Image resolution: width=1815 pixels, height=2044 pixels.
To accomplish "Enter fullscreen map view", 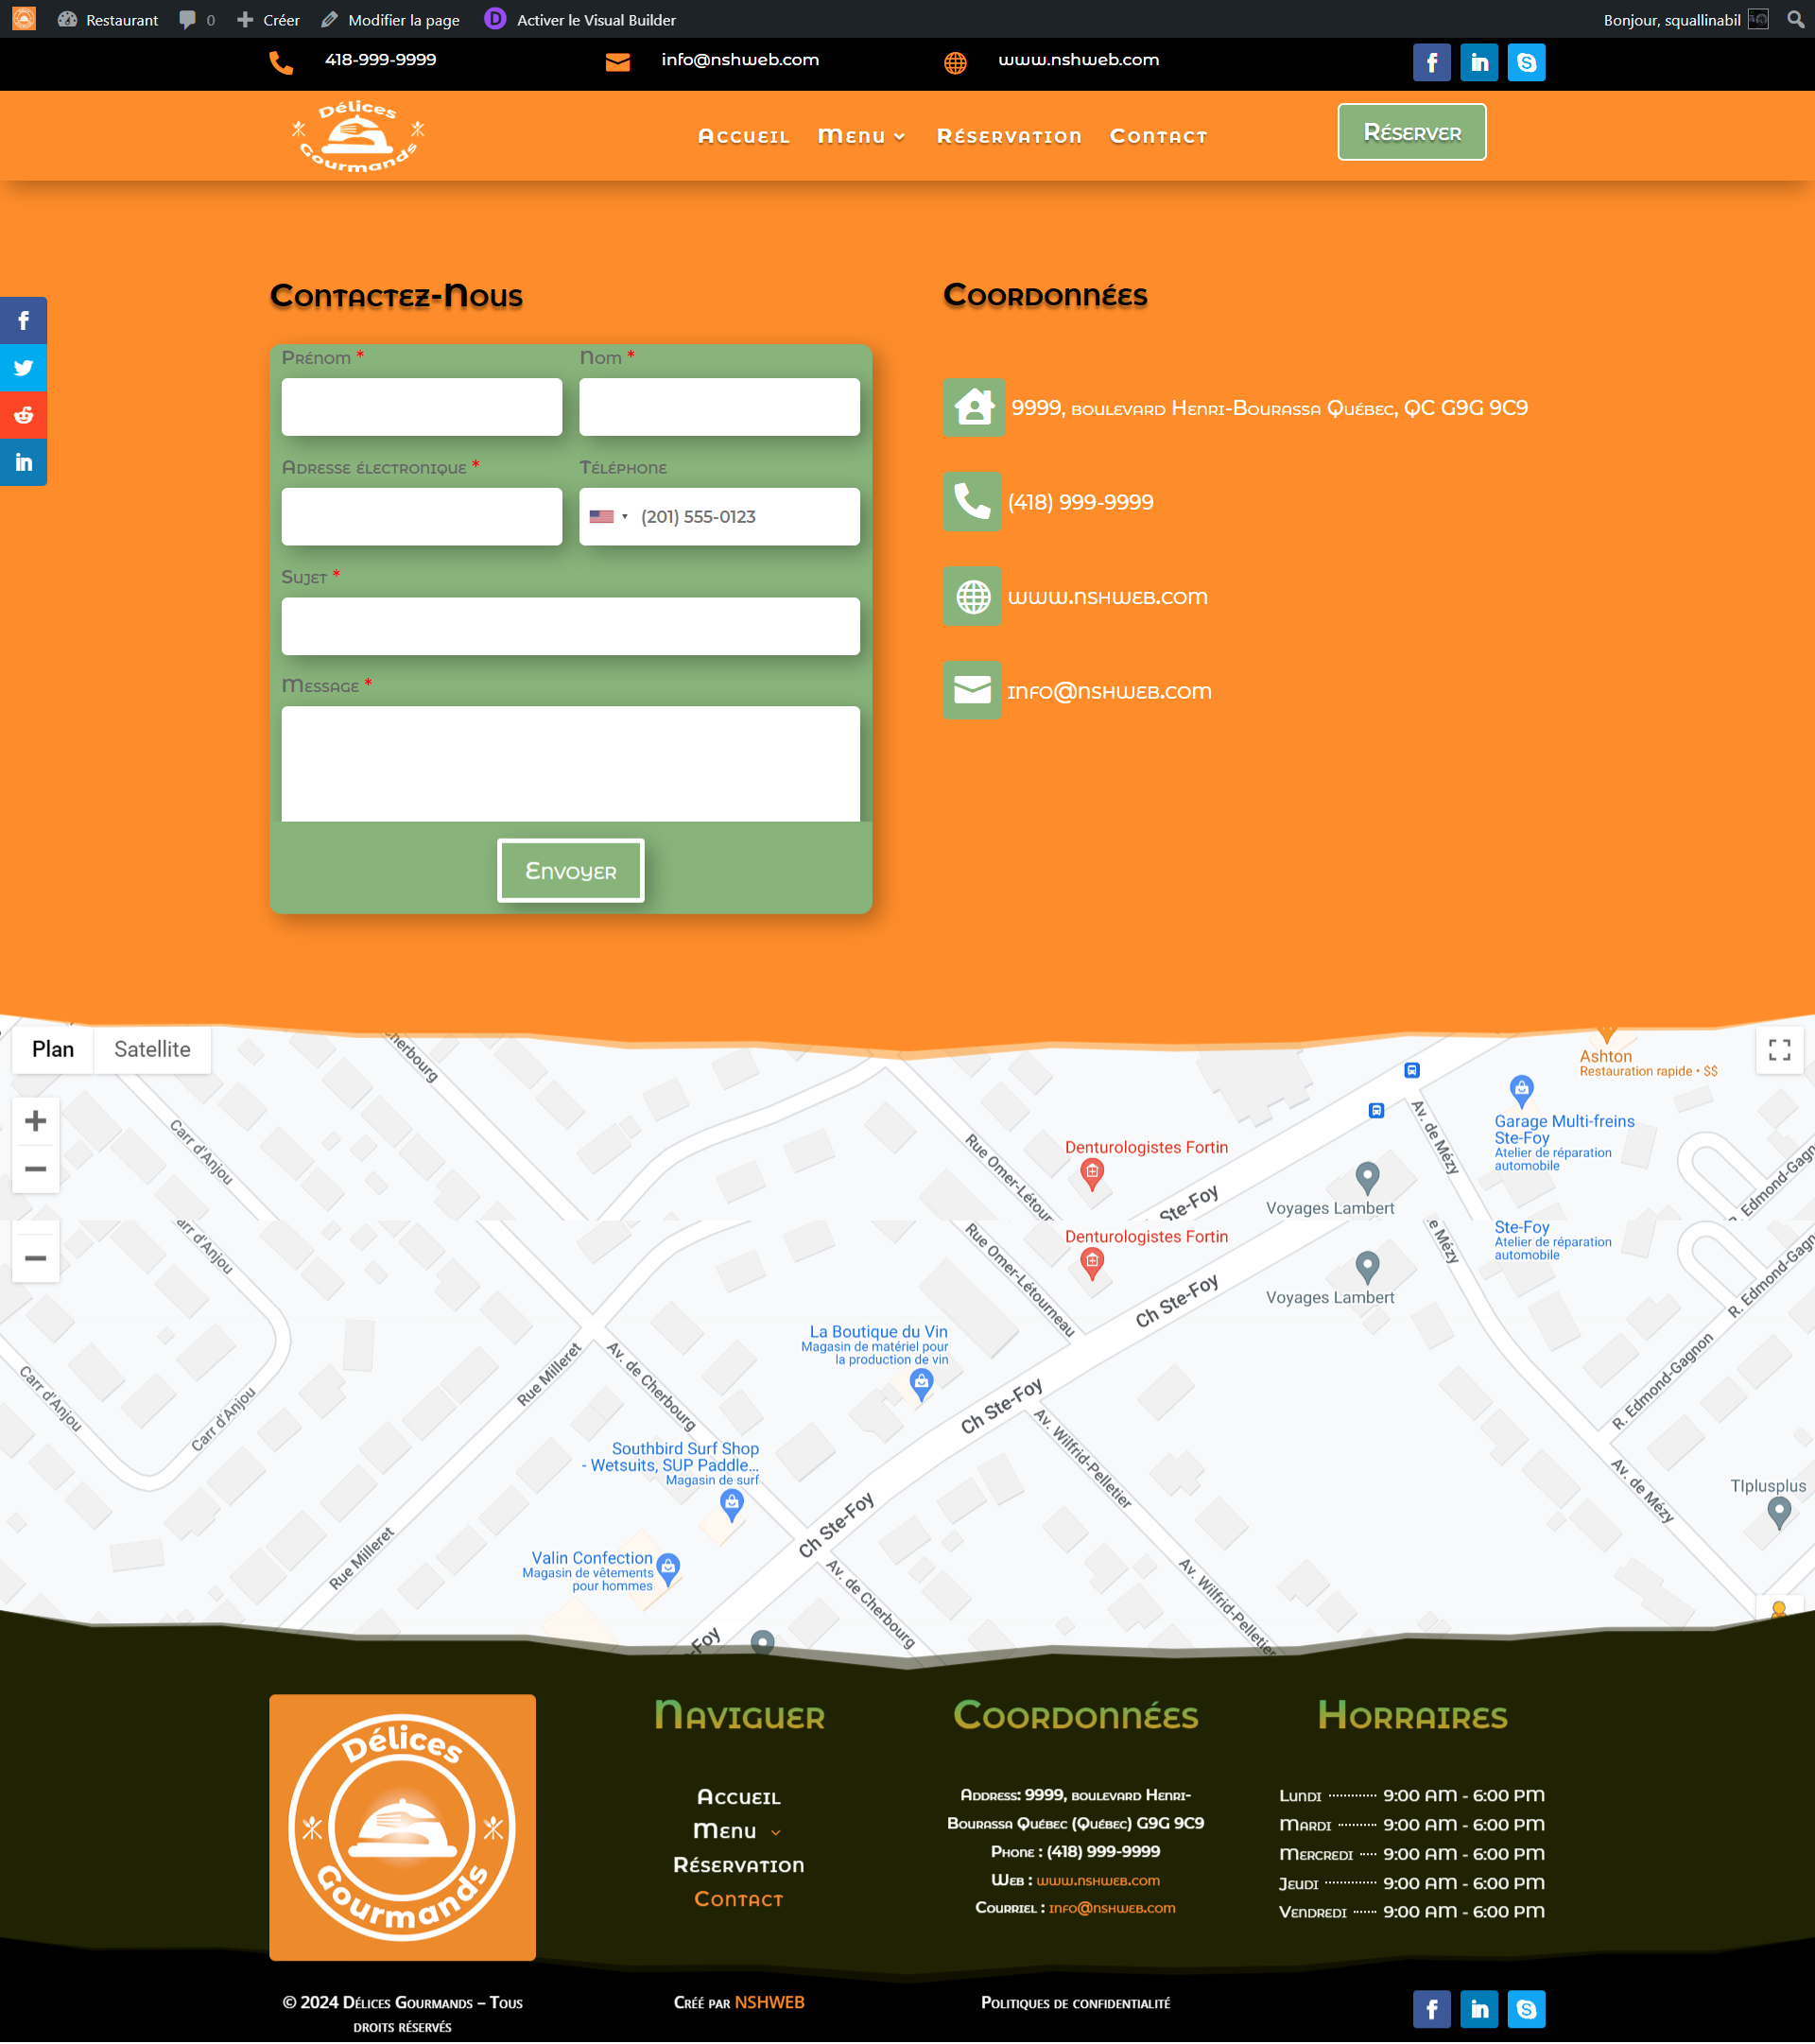I will (1779, 1050).
